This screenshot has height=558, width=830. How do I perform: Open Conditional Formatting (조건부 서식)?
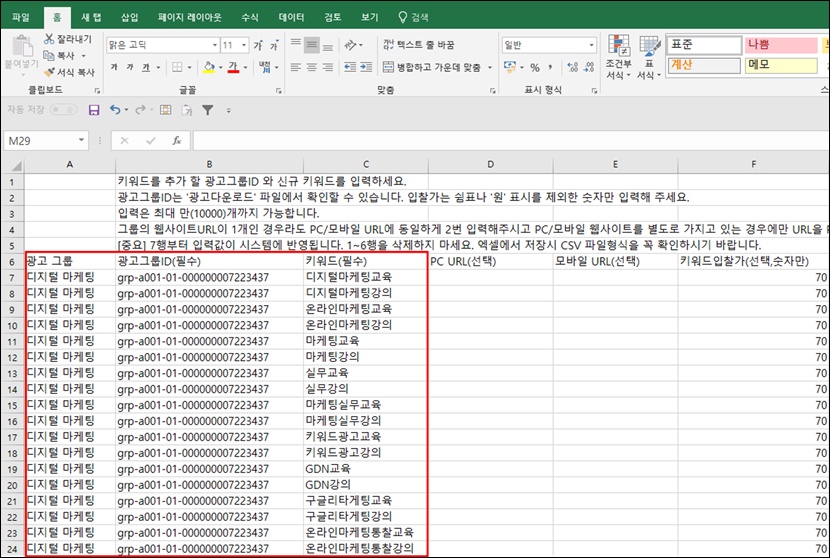coord(618,57)
